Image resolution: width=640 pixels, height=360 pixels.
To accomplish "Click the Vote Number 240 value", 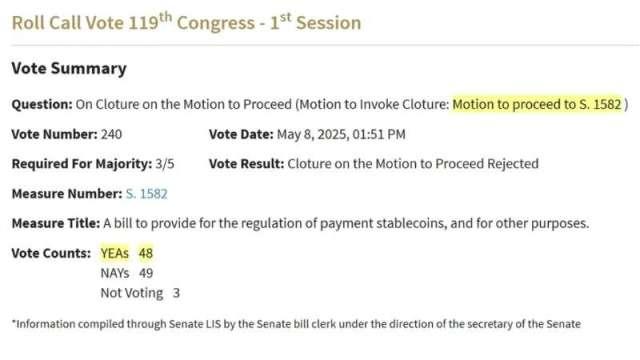I will click(x=111, y=134).
